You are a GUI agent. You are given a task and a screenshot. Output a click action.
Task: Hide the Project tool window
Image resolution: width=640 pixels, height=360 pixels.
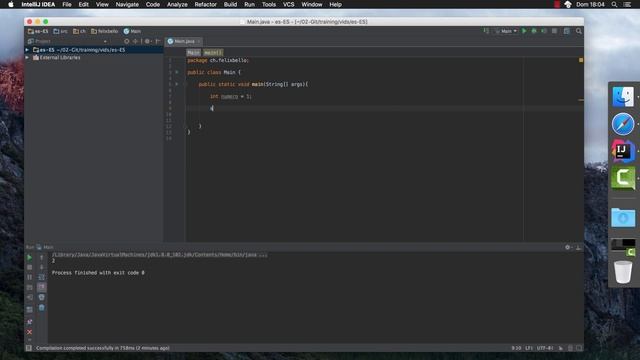pyautogui.click(x=158, y=41)
